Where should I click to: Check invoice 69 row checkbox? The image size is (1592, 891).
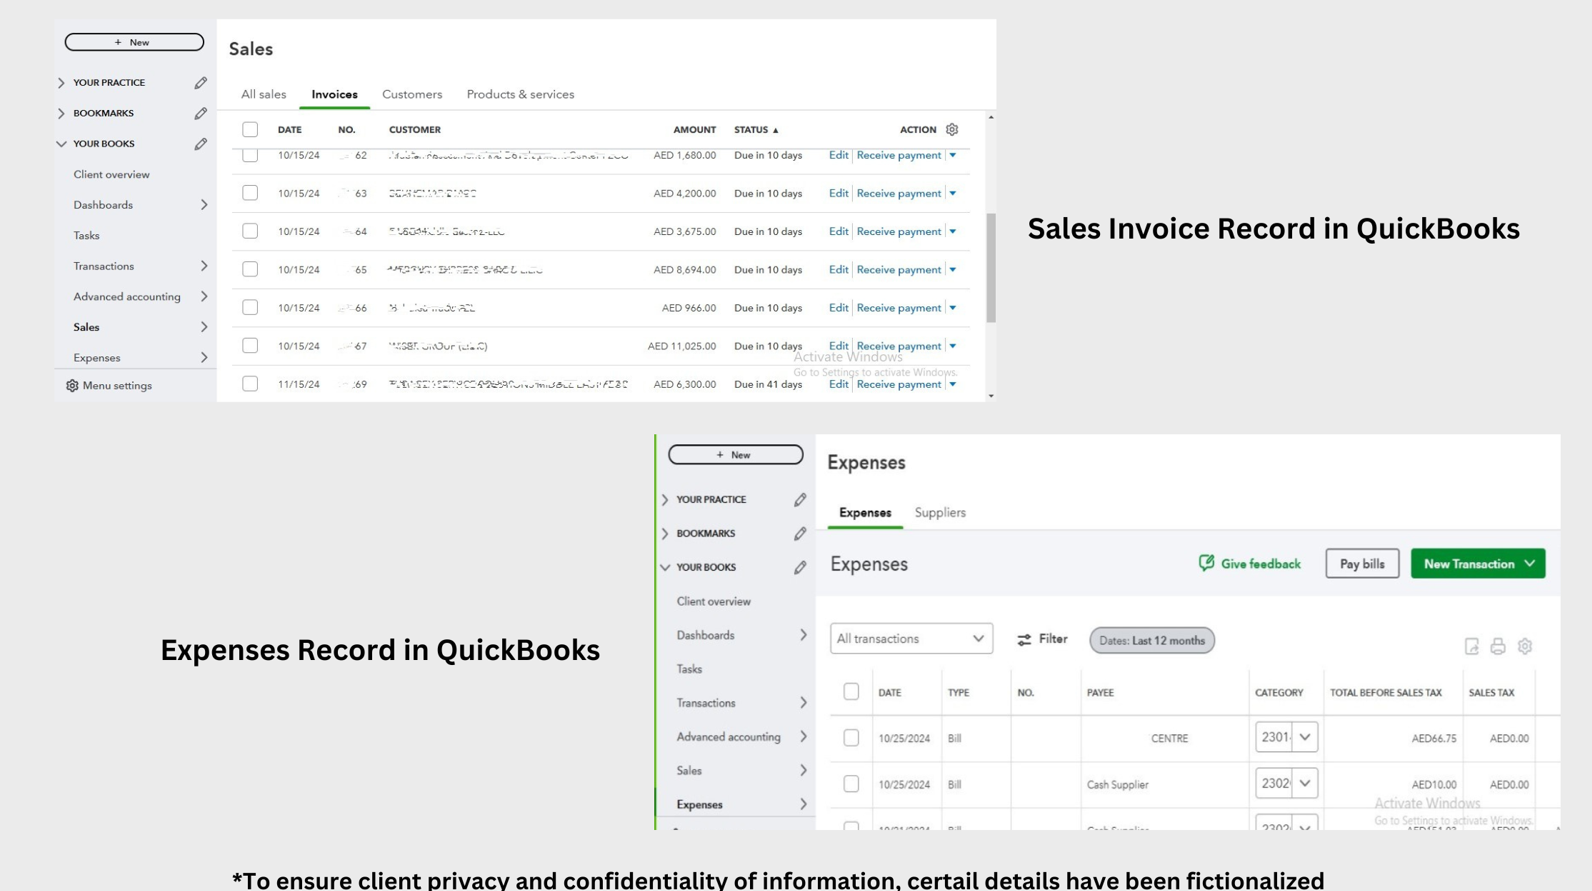[250, 383]
